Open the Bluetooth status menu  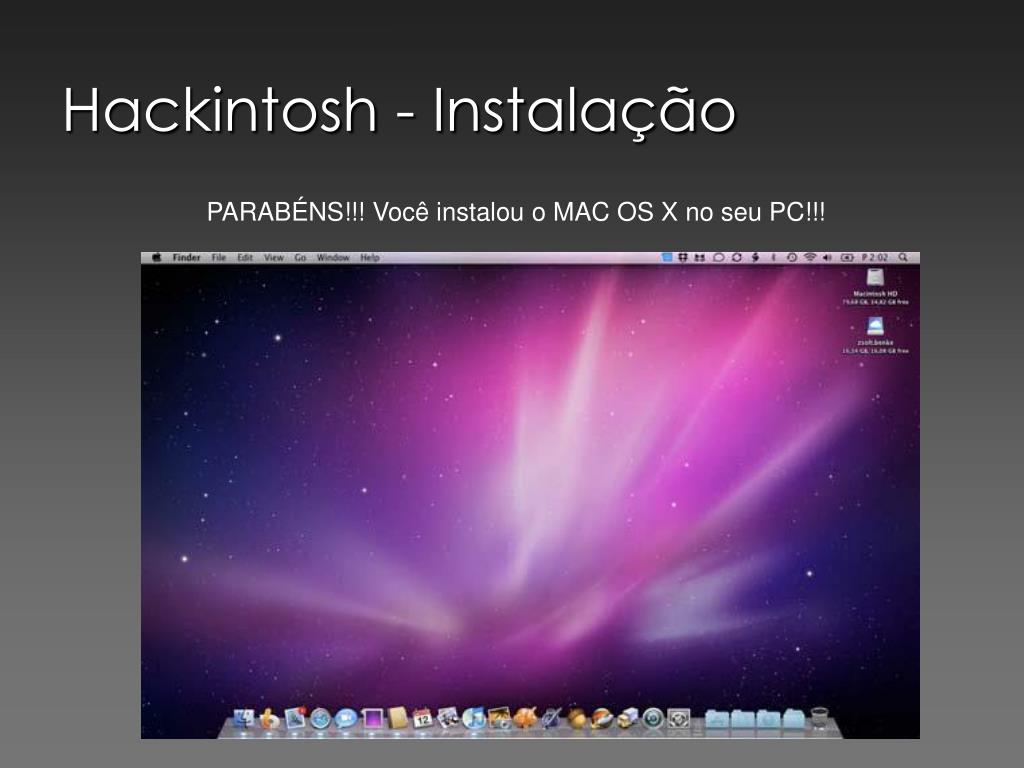coord(773,257)
